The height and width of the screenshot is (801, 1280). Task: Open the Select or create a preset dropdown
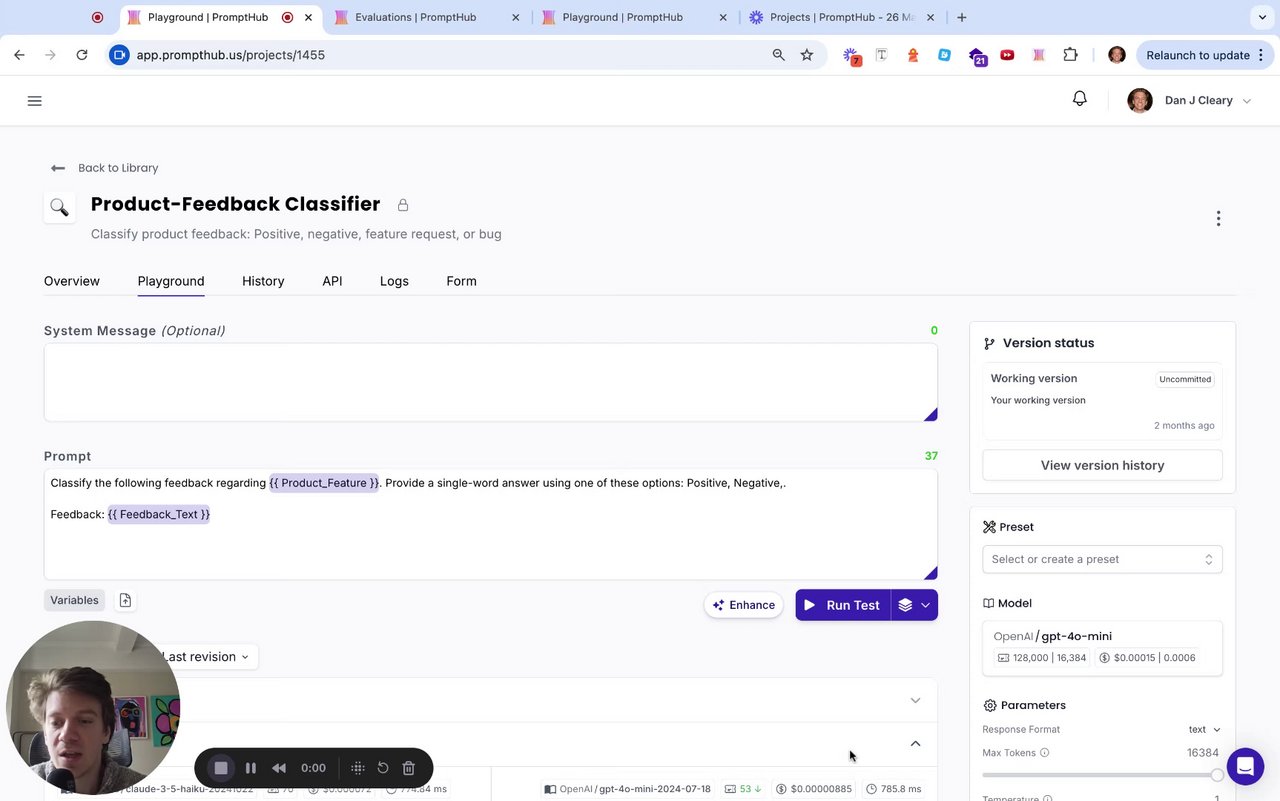click(1102, 559)
